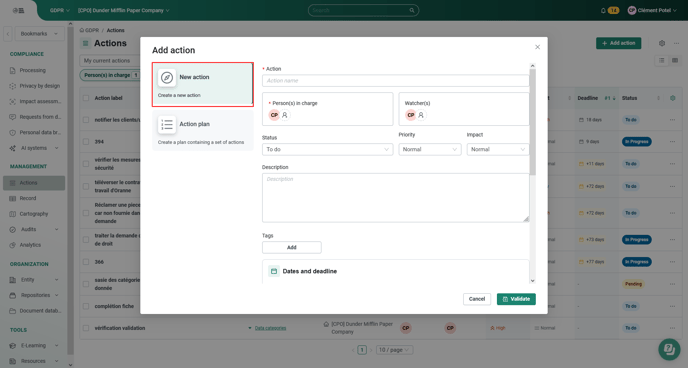
Task: Open the Priority dropdown
Action: click(x=430, y=150)
